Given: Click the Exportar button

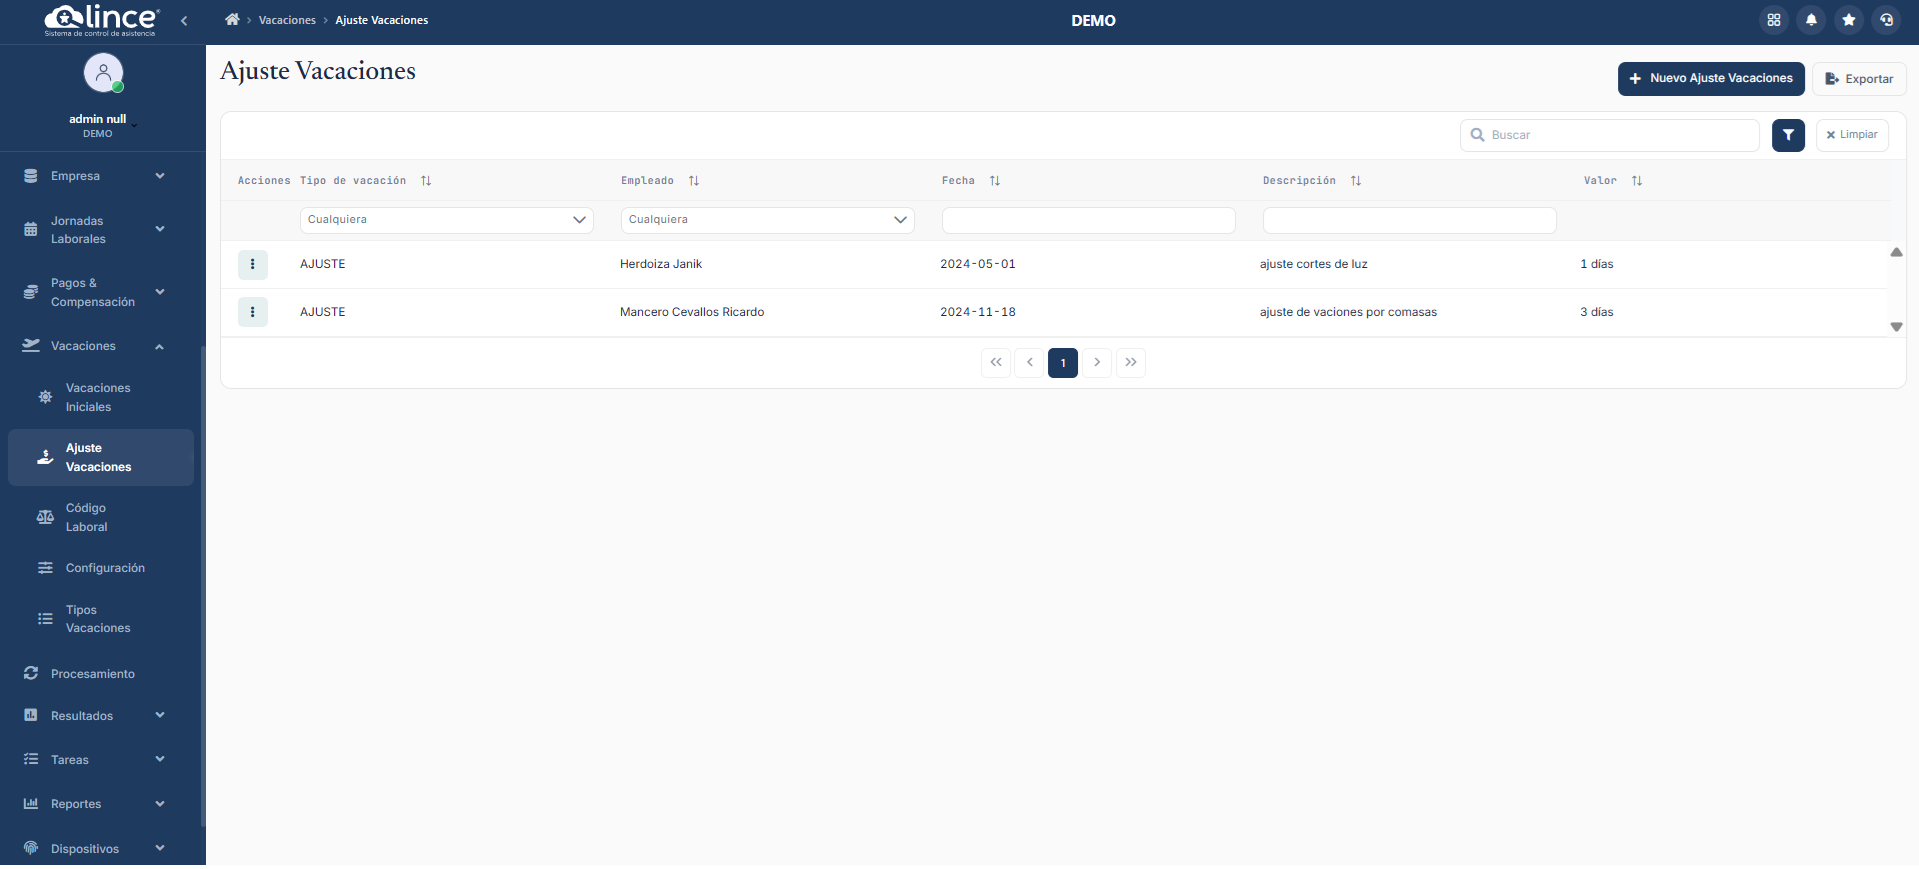Looking at the screenshot, I should (x=1859, y=79).
